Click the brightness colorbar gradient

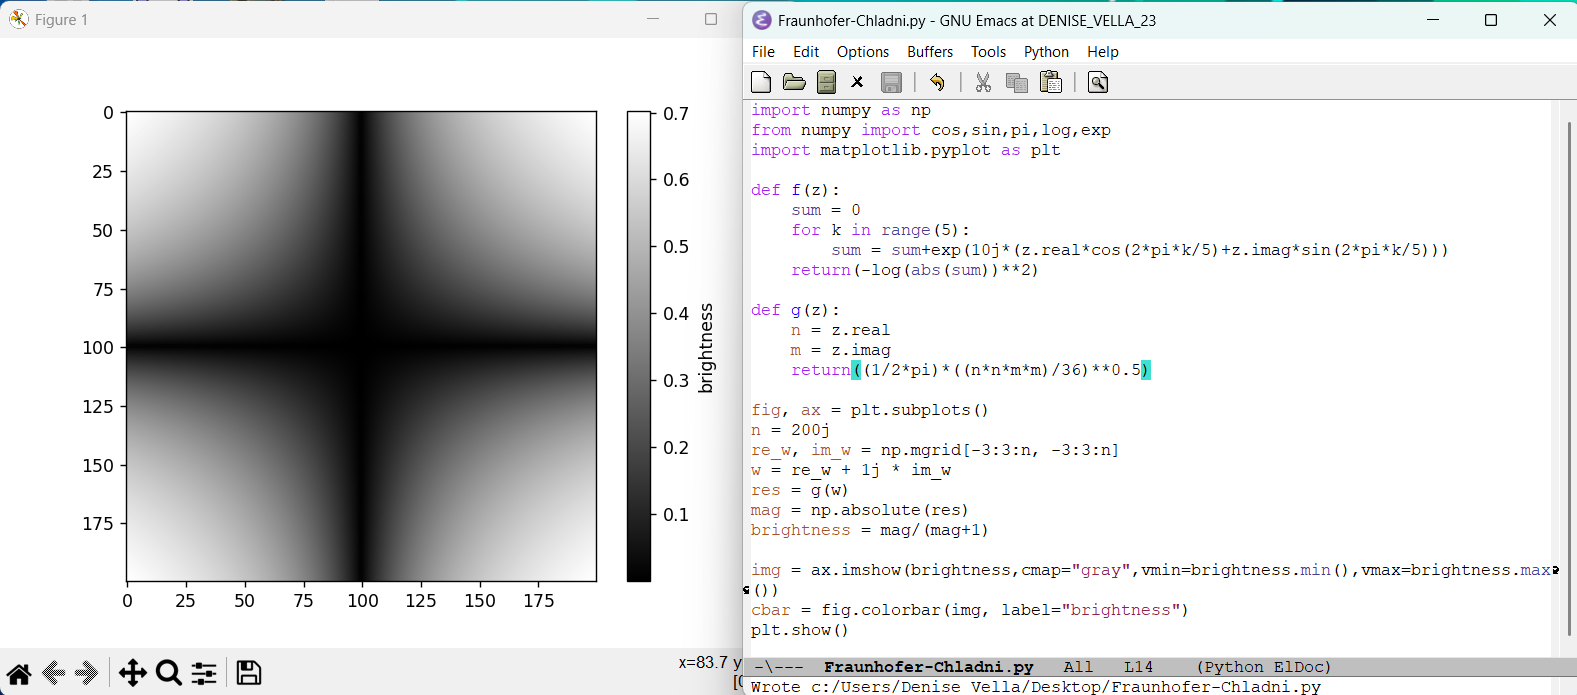[x=639, y=346]
